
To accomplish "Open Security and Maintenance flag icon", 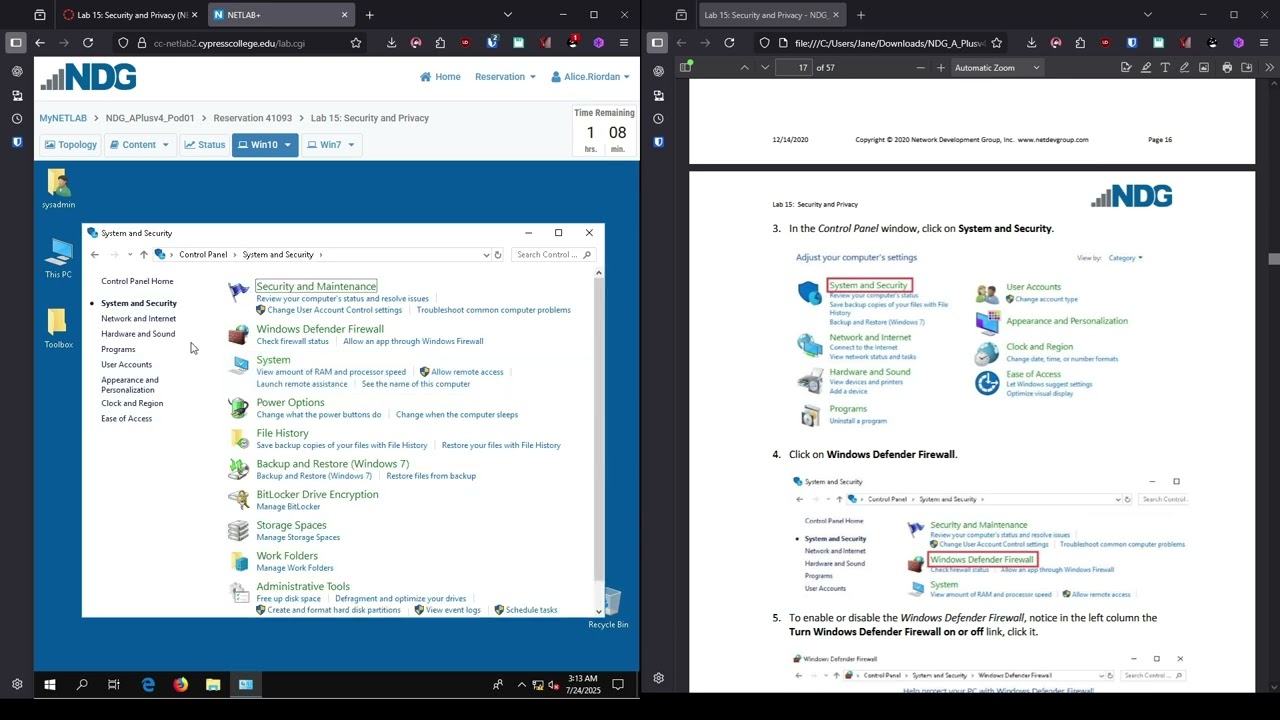I will pos(238,291).
